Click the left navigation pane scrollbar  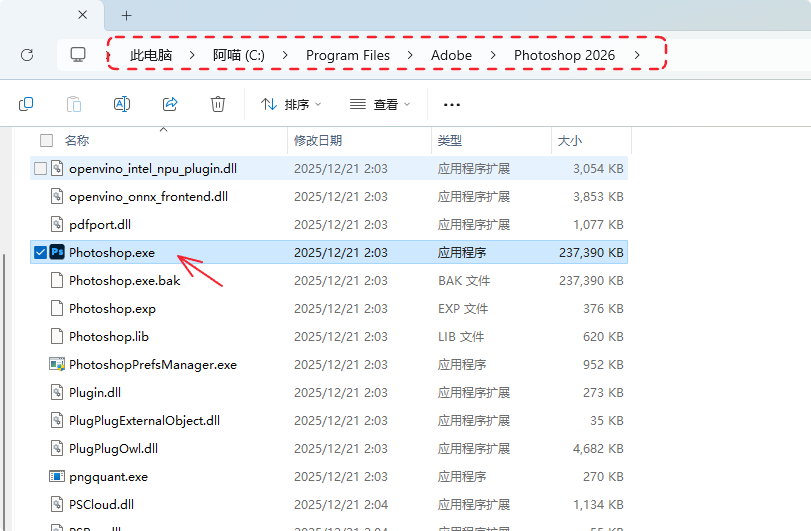point(5,392)
